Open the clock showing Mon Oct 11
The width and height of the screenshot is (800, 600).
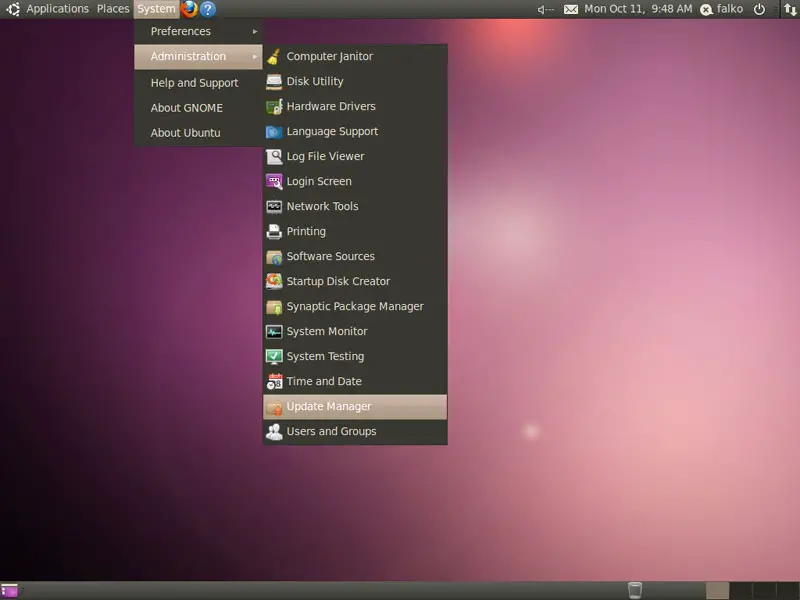638,9
